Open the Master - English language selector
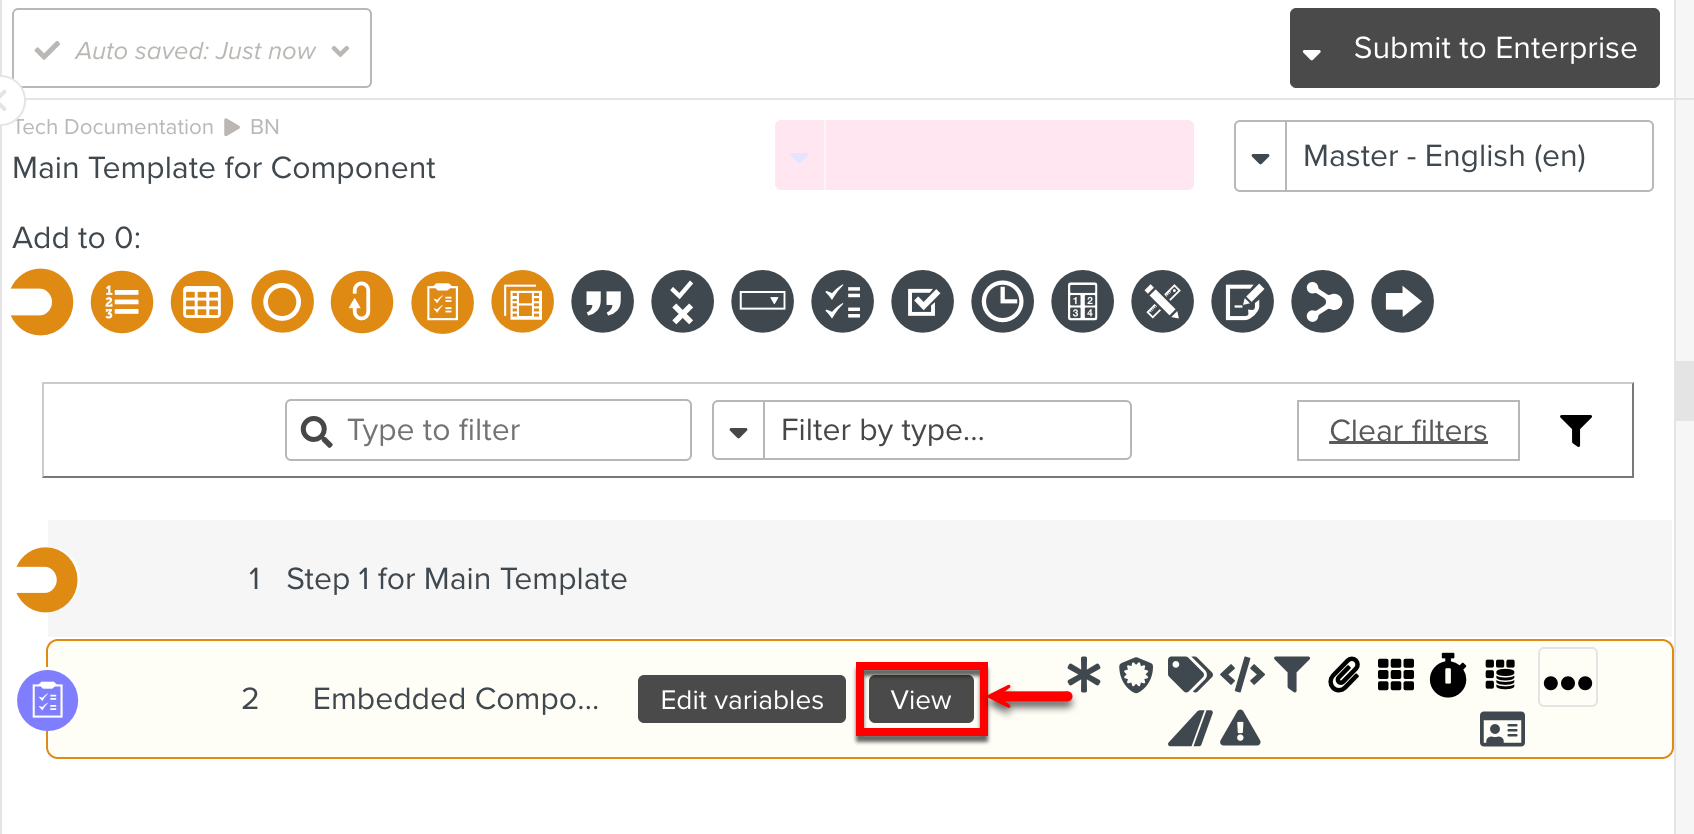This screenshot has height=834, width=1694. 1259,156
